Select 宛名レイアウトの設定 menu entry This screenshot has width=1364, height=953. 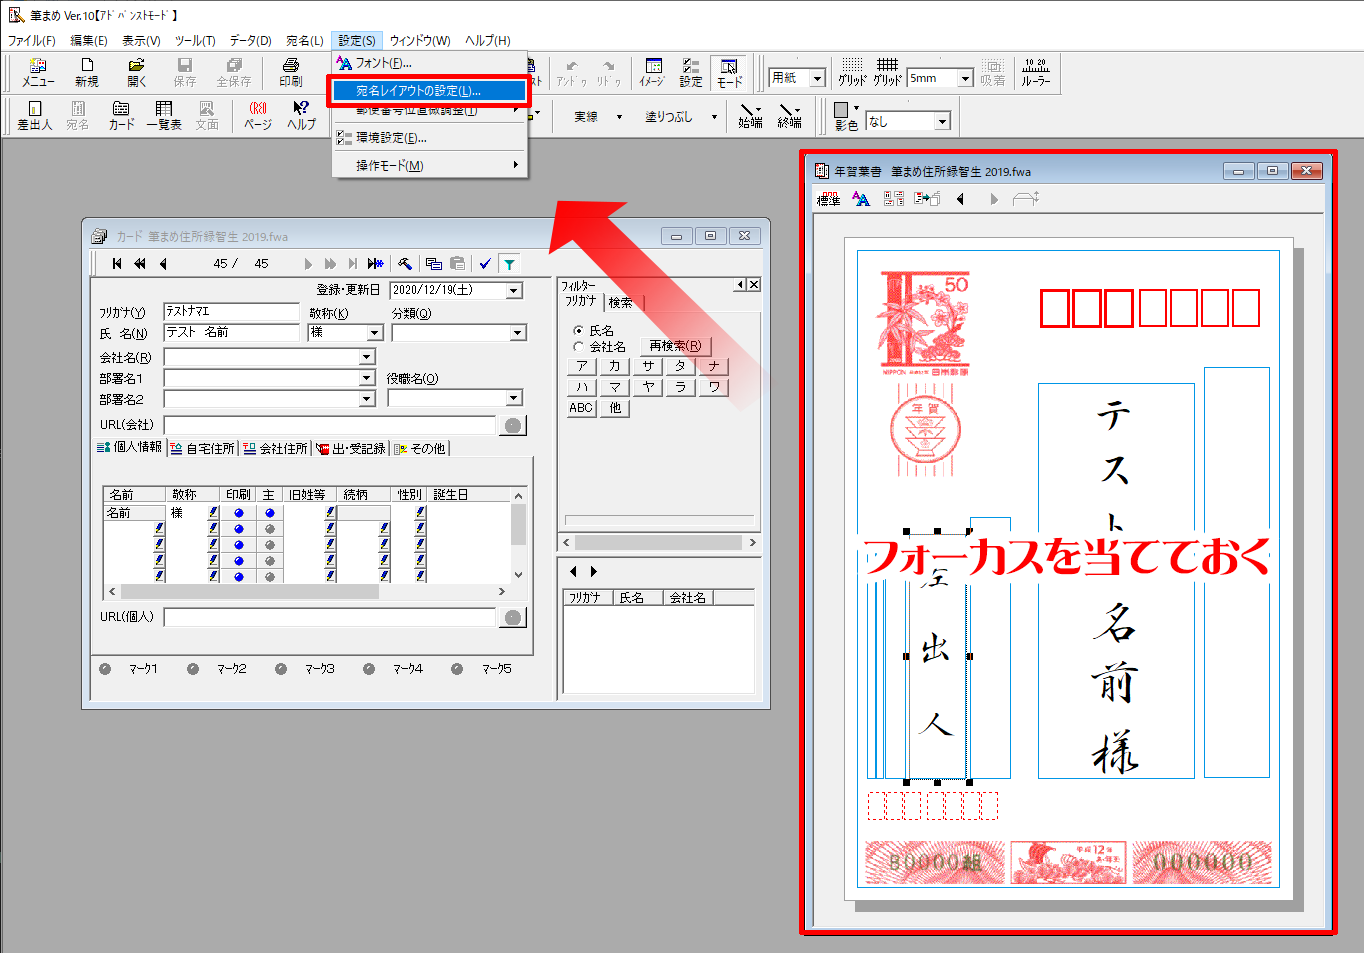[x=428, y=90]
